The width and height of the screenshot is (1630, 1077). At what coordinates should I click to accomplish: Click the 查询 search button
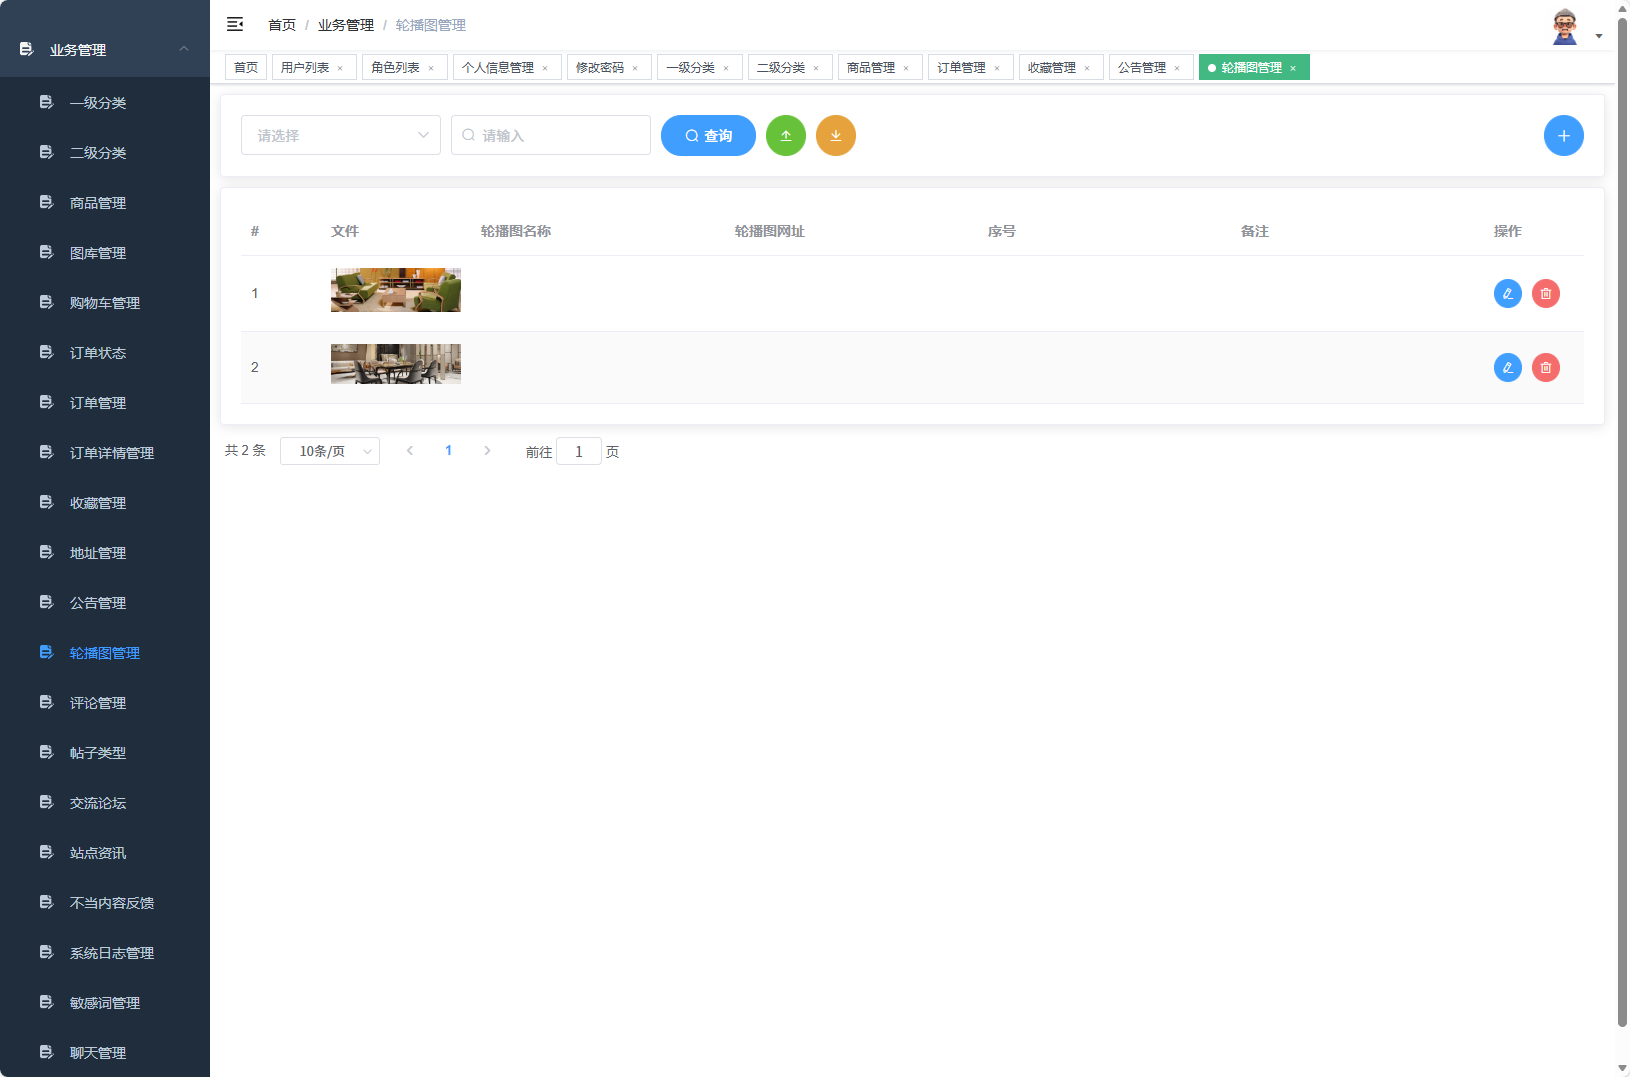708,135
